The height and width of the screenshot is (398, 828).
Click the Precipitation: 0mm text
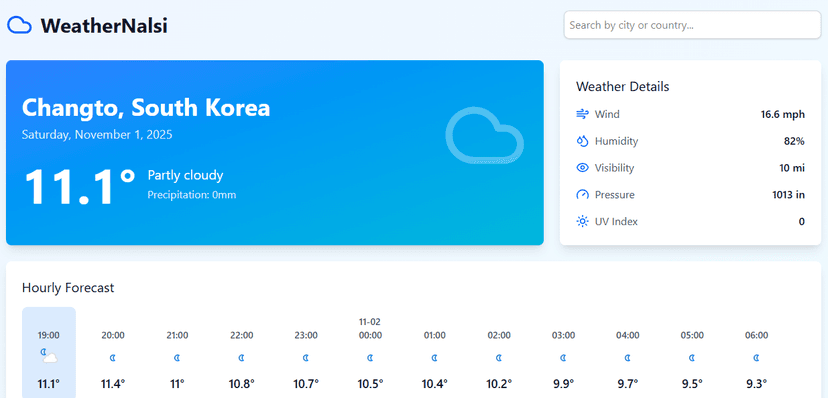point(192,195)
